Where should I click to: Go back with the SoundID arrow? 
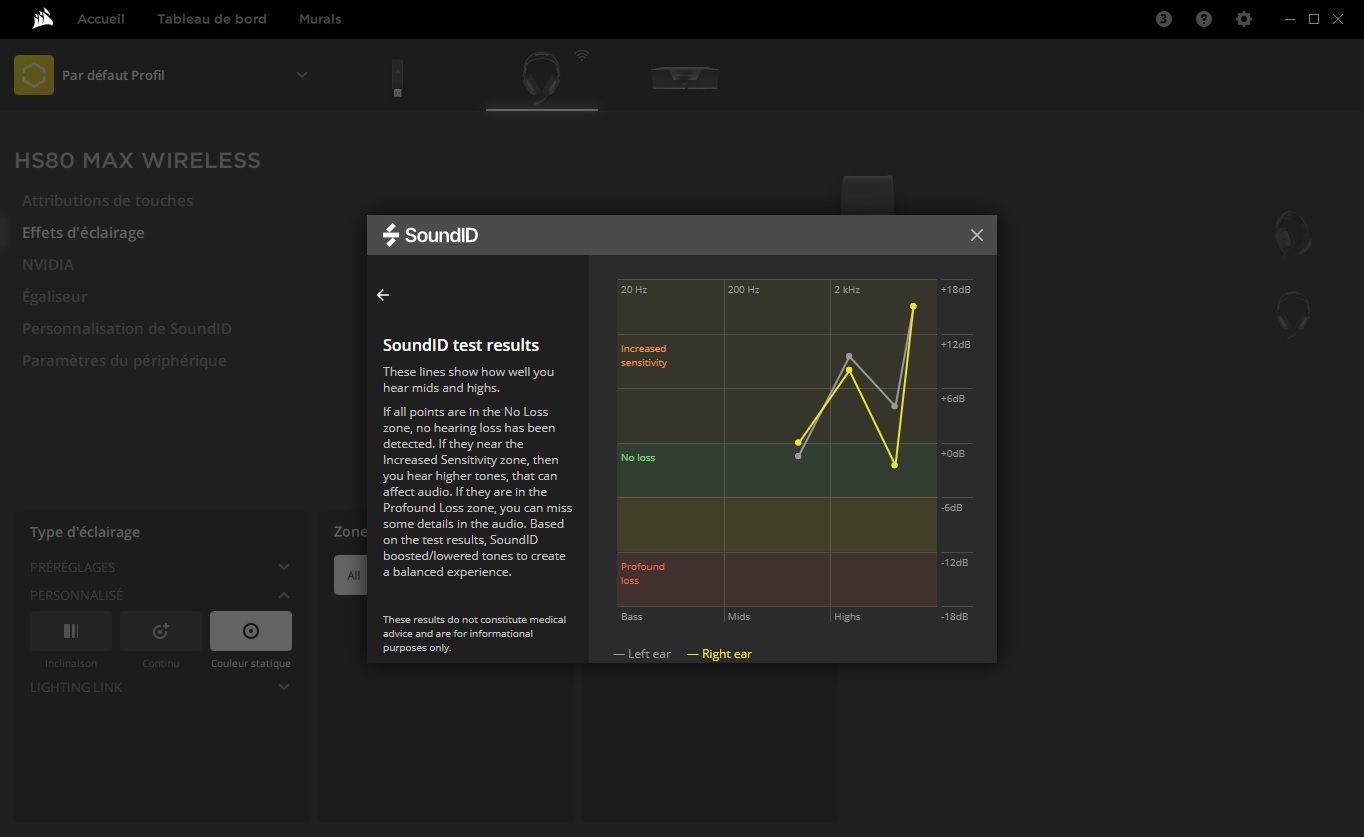pyautogui.click(x=383, y=295)
